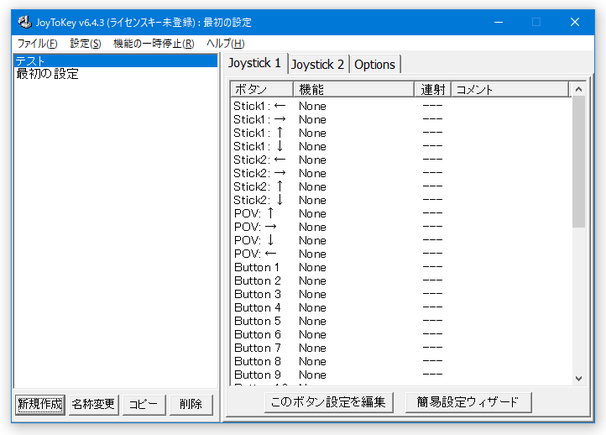Viewport: 606px width, 435px height.
Task: Click the JoyToKey app icon in title bar
Action: [25, 22]
